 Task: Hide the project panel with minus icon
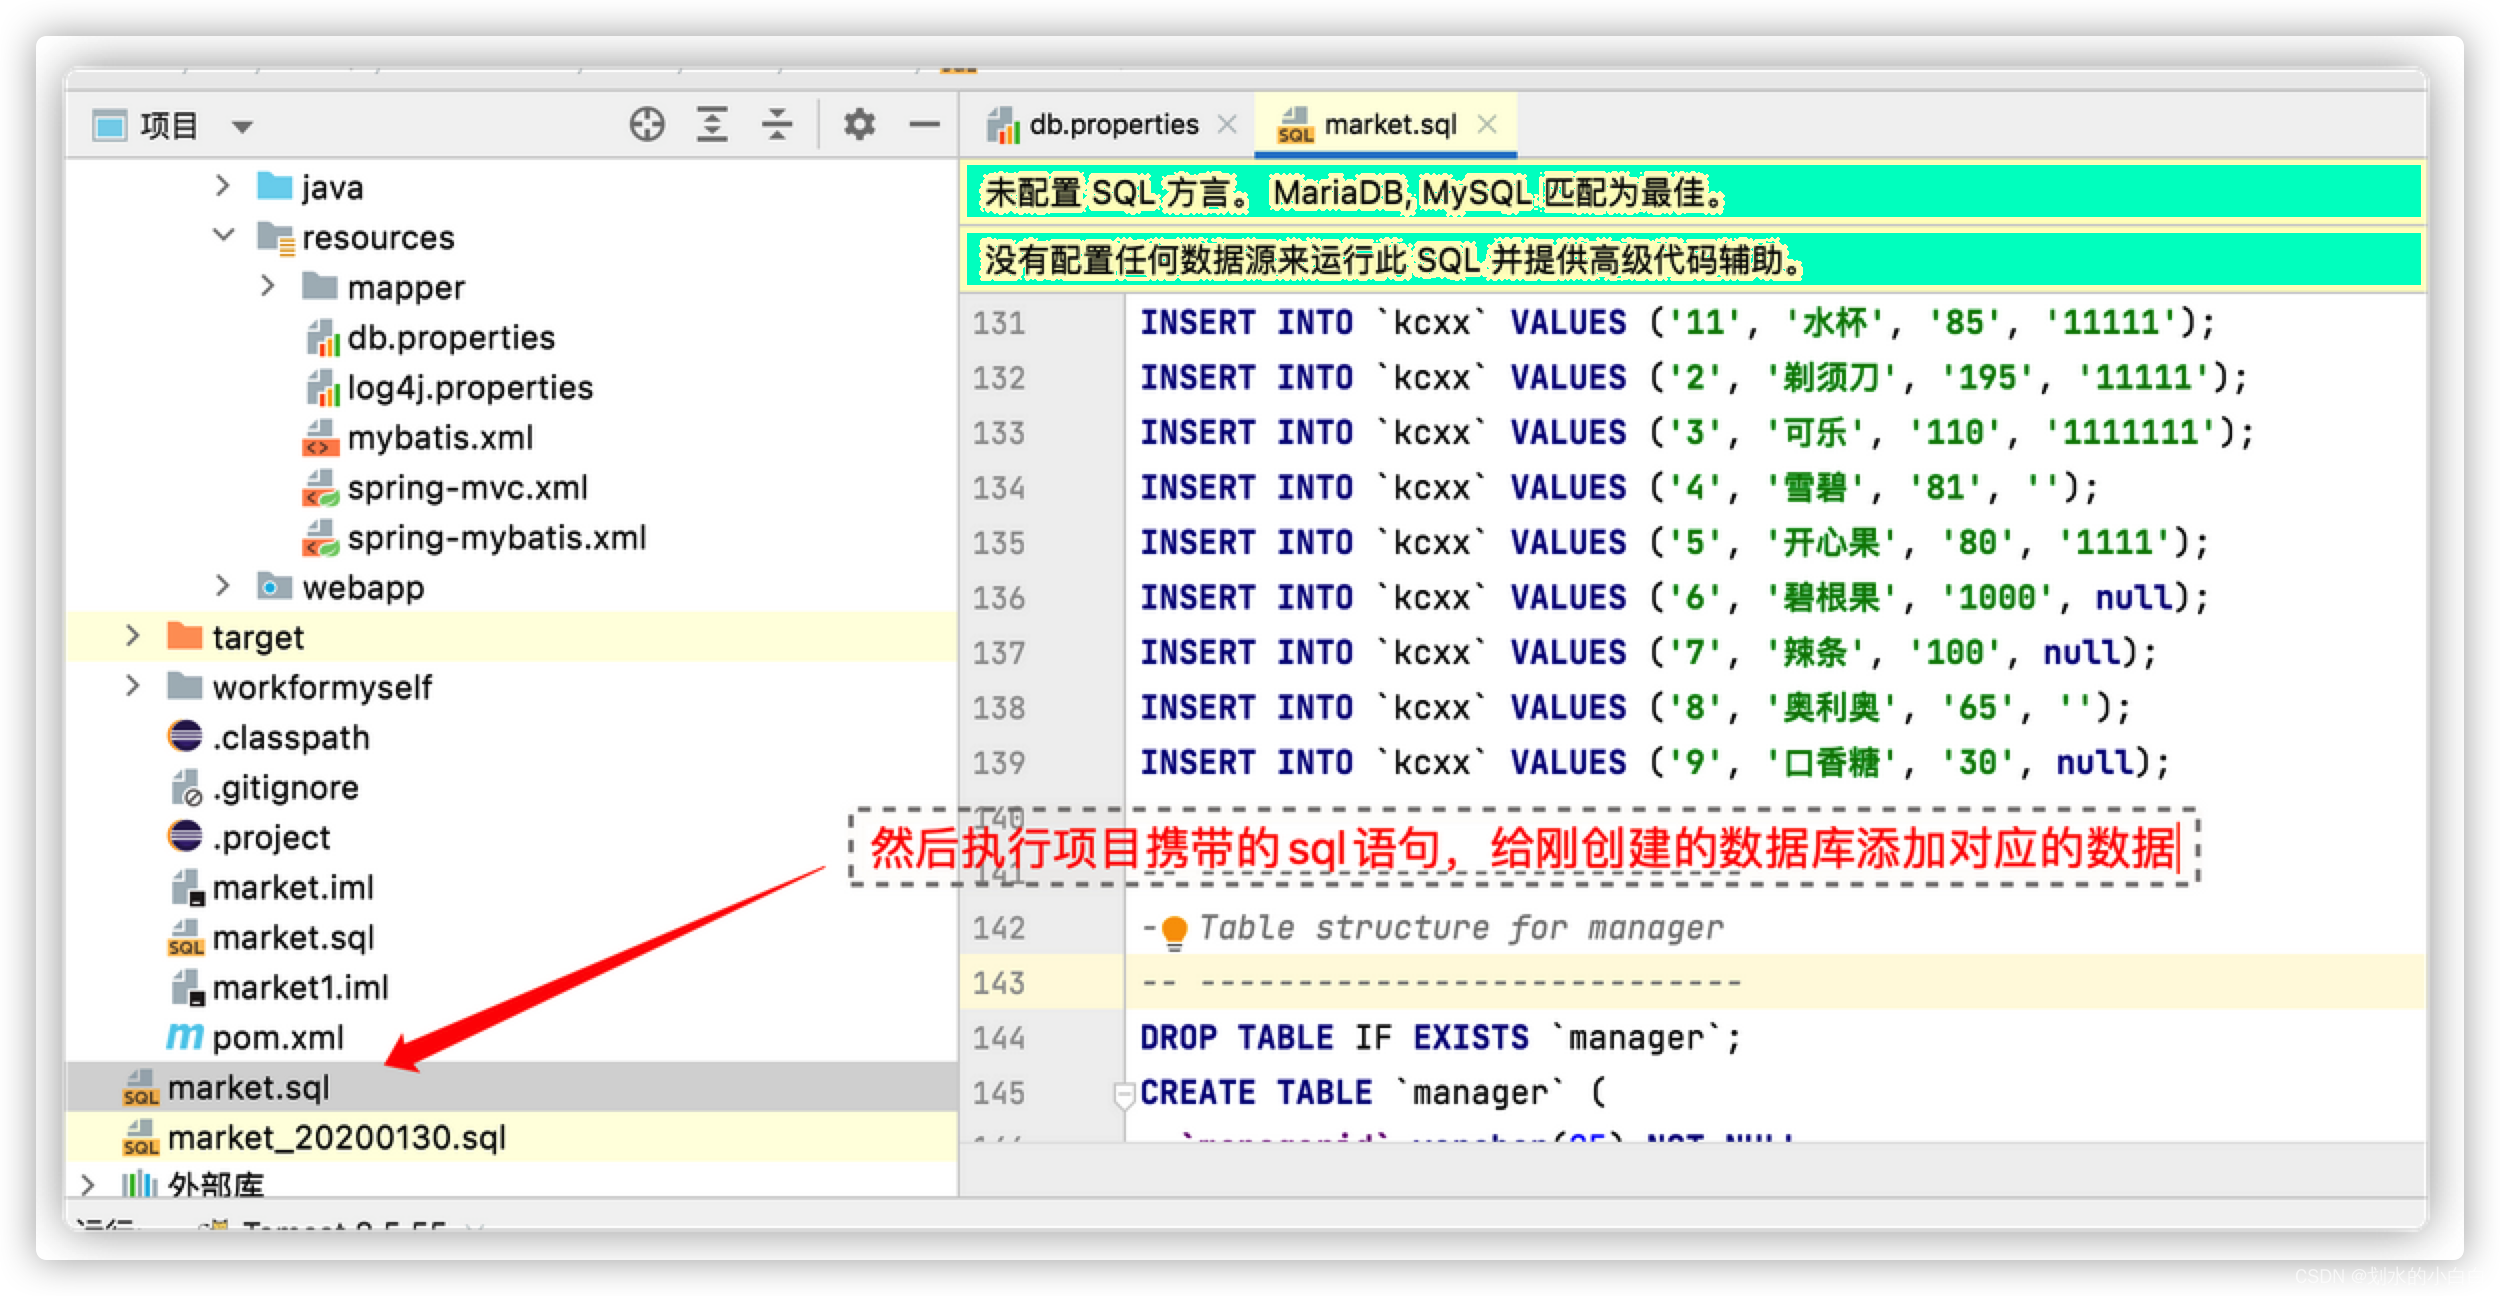coord(924,125)
